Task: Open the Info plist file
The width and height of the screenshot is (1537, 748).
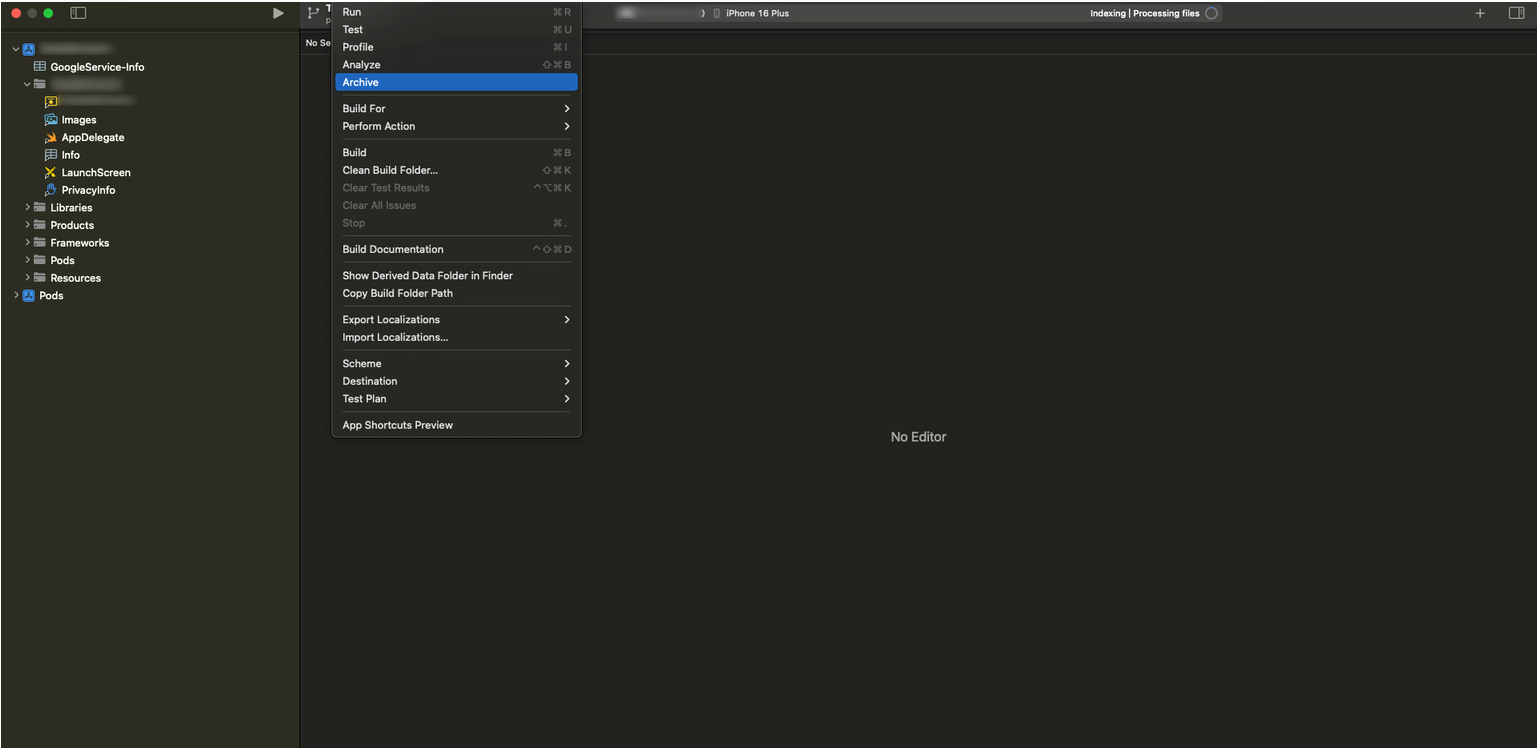Action: 70,155
